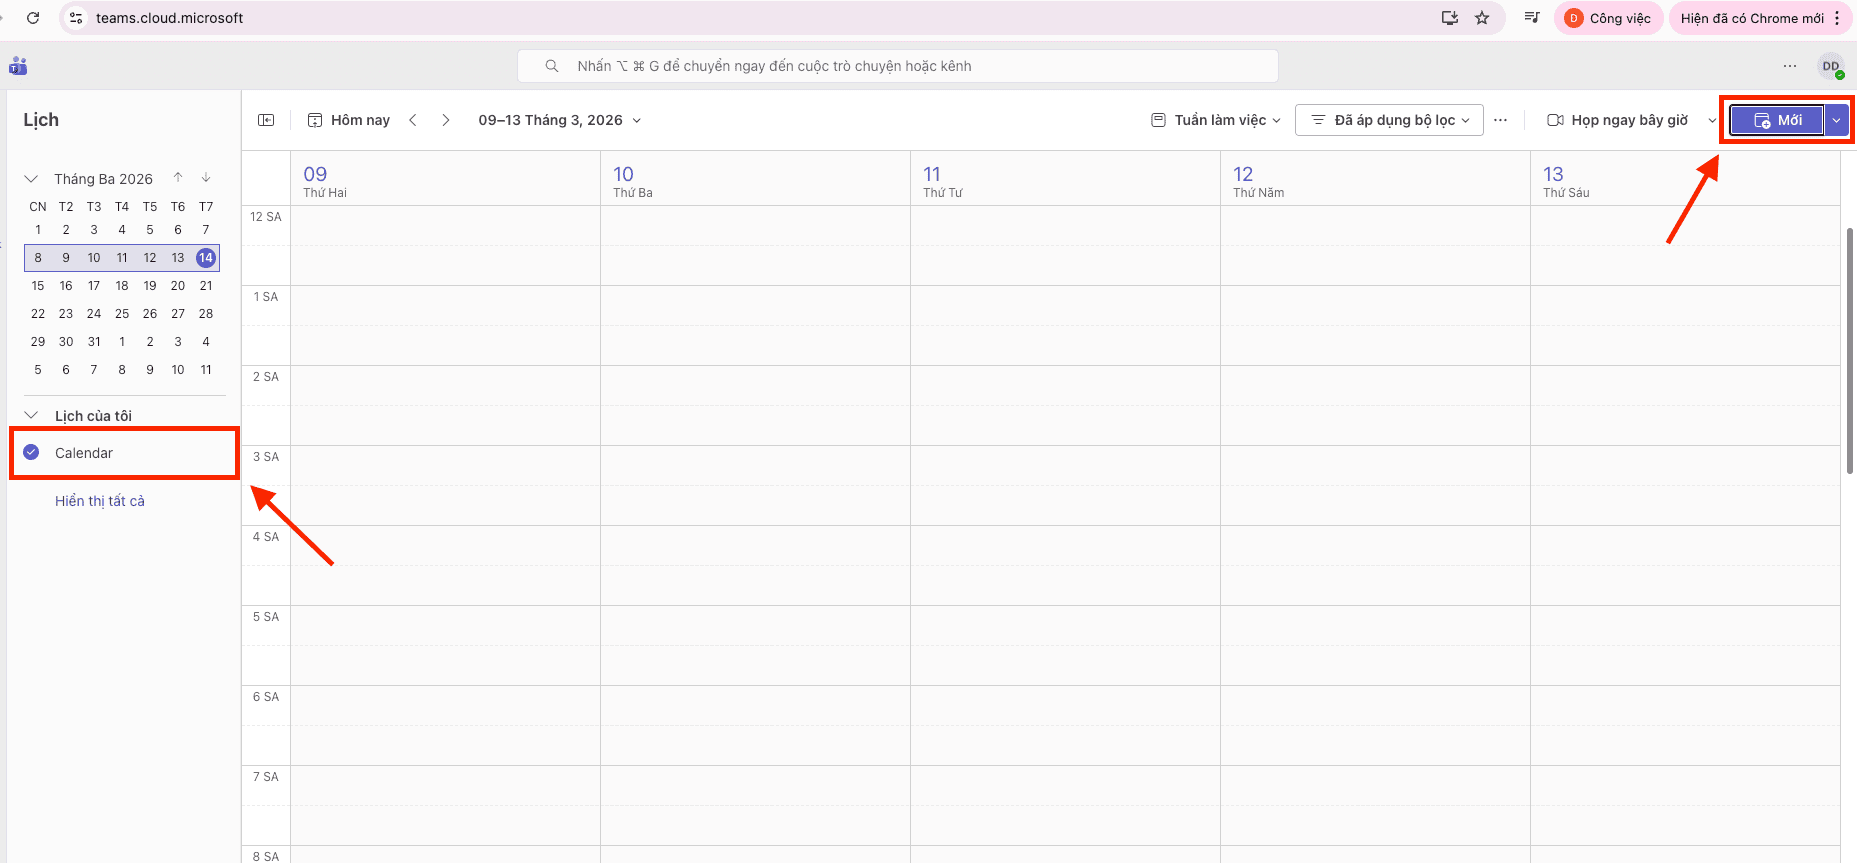1857x863 pixels.
Task: Collapse the Tháng Ba 2026 mini calendar
Action: [x=31, y=178]
